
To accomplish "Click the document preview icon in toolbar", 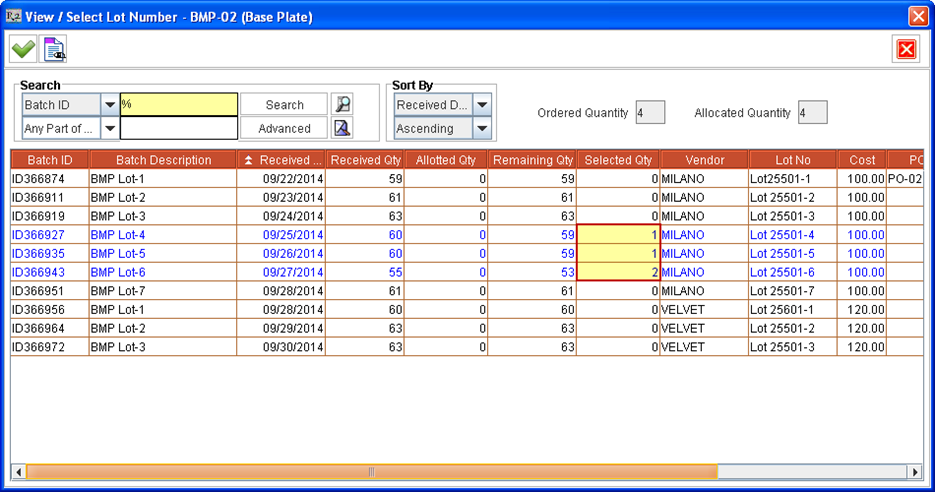I will 54,48.
